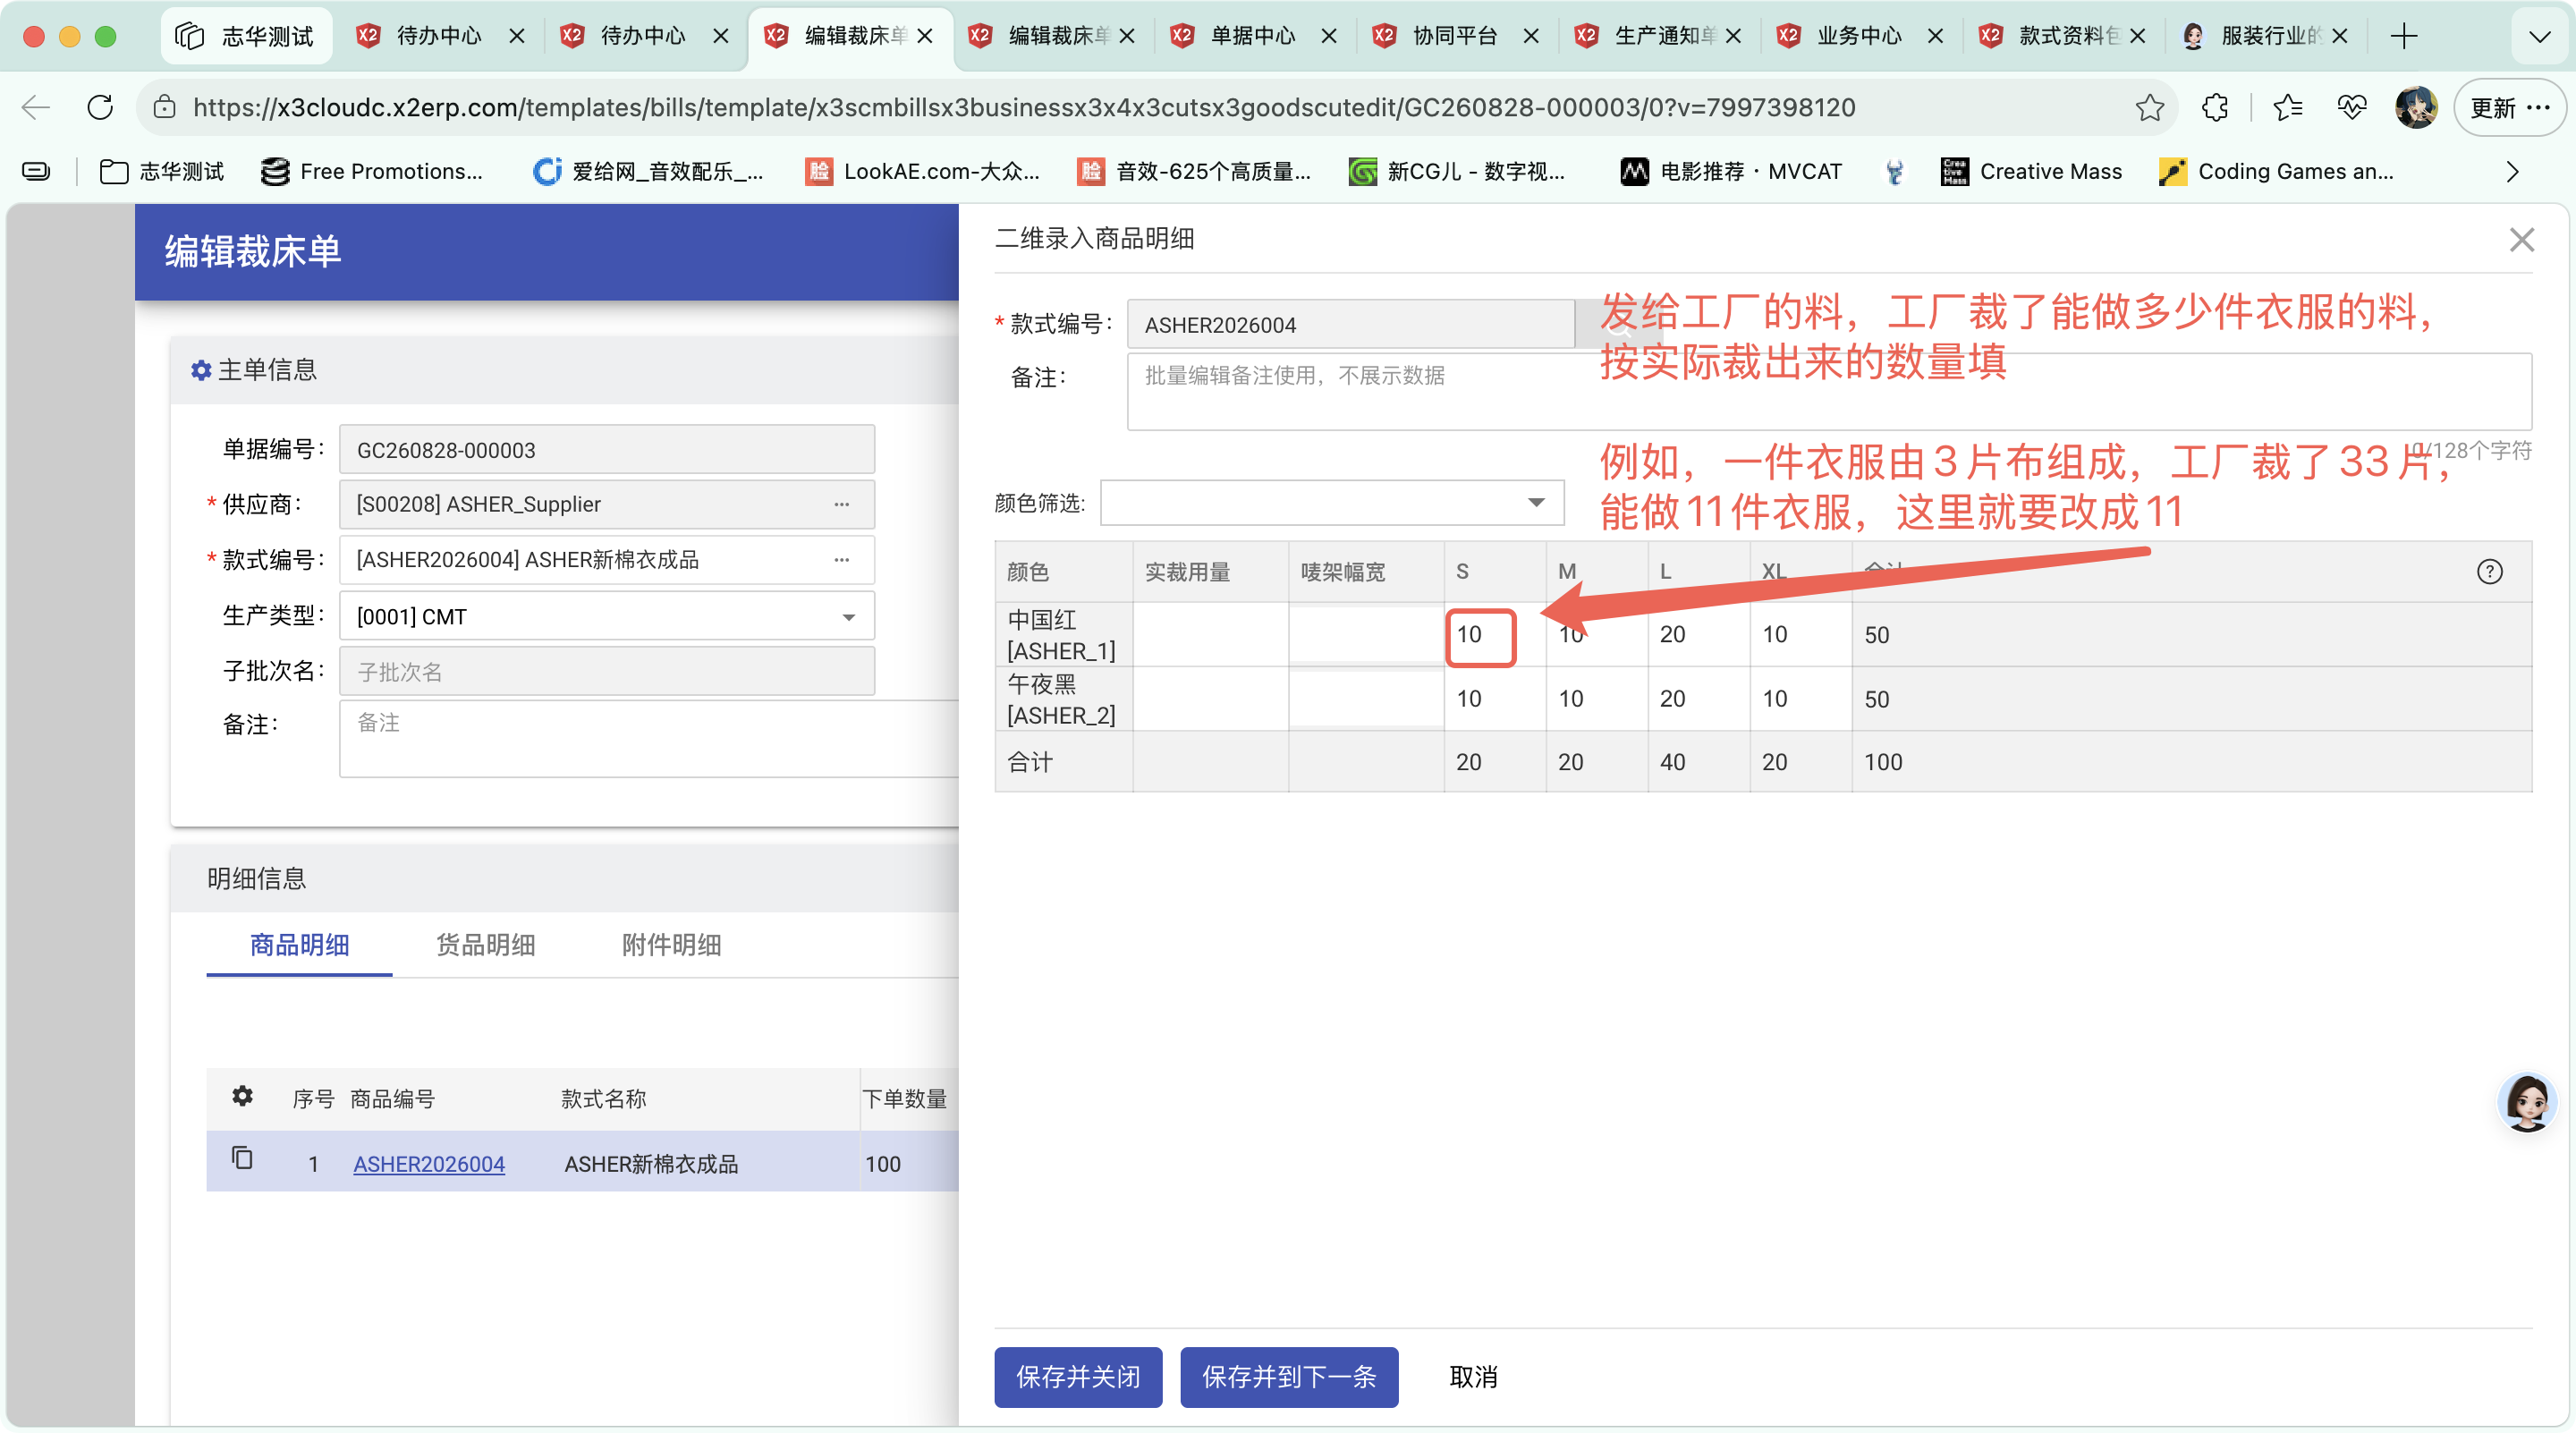Click the 备注 textarea in the dialog
This screenshot has width=2576, height=1433.
coord(1829,391)
